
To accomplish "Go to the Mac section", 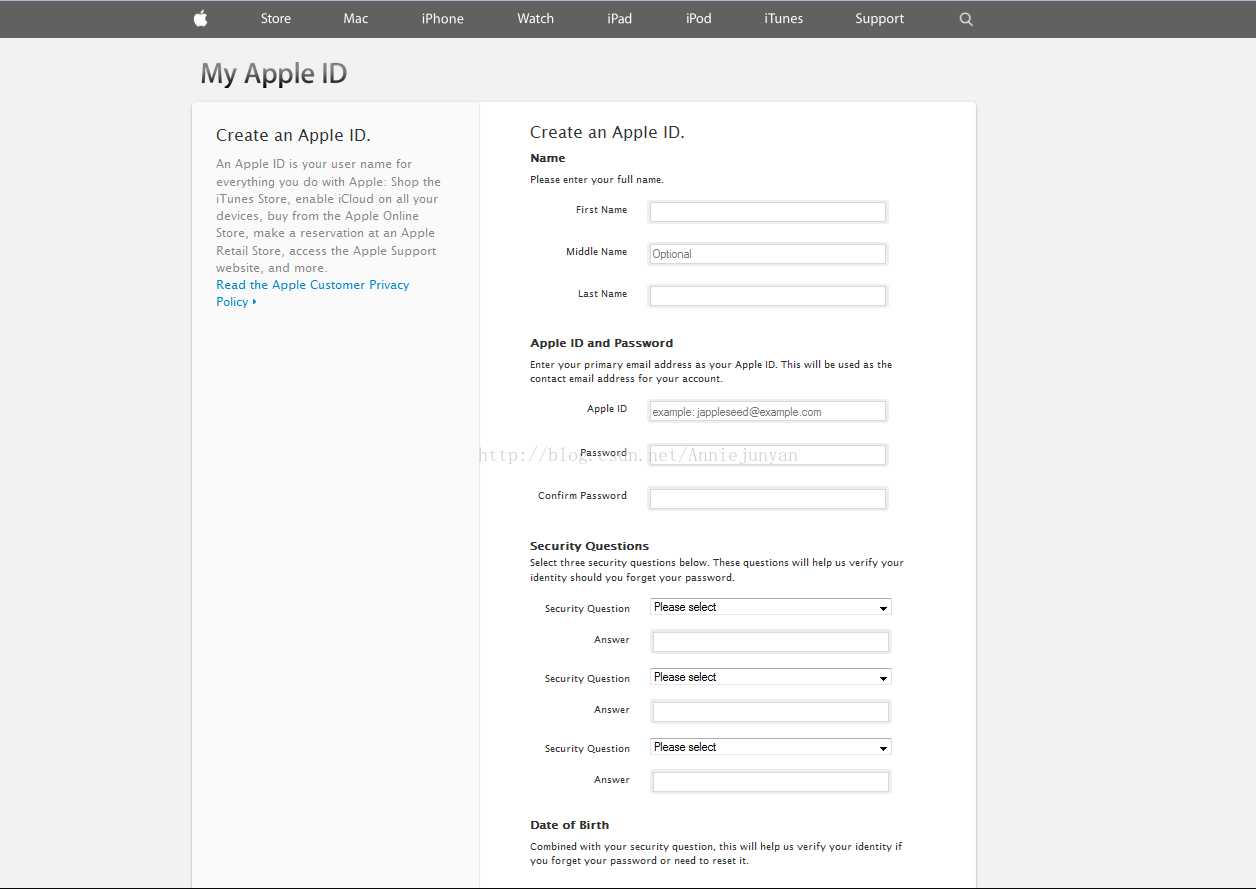I will pyautogui.click(x=356, y=19).
